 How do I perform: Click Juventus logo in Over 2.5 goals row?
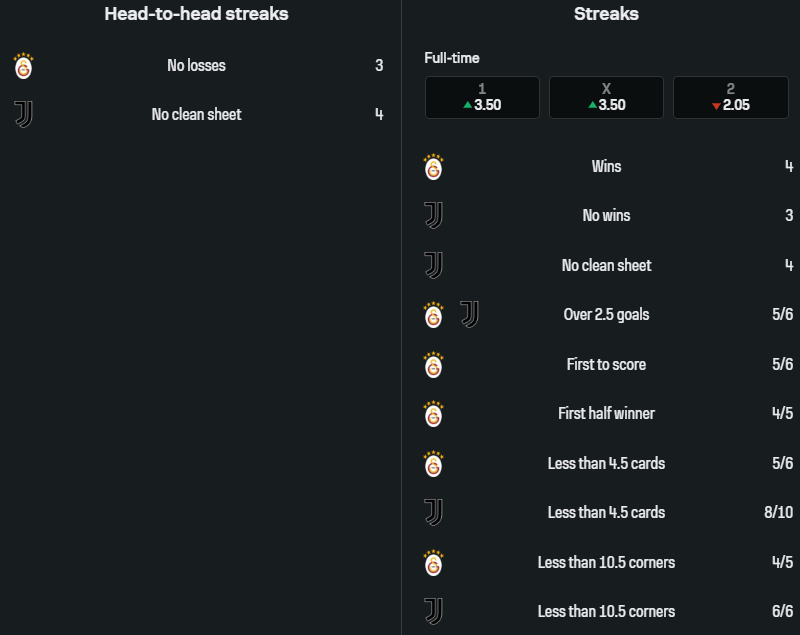coord(469,314)
